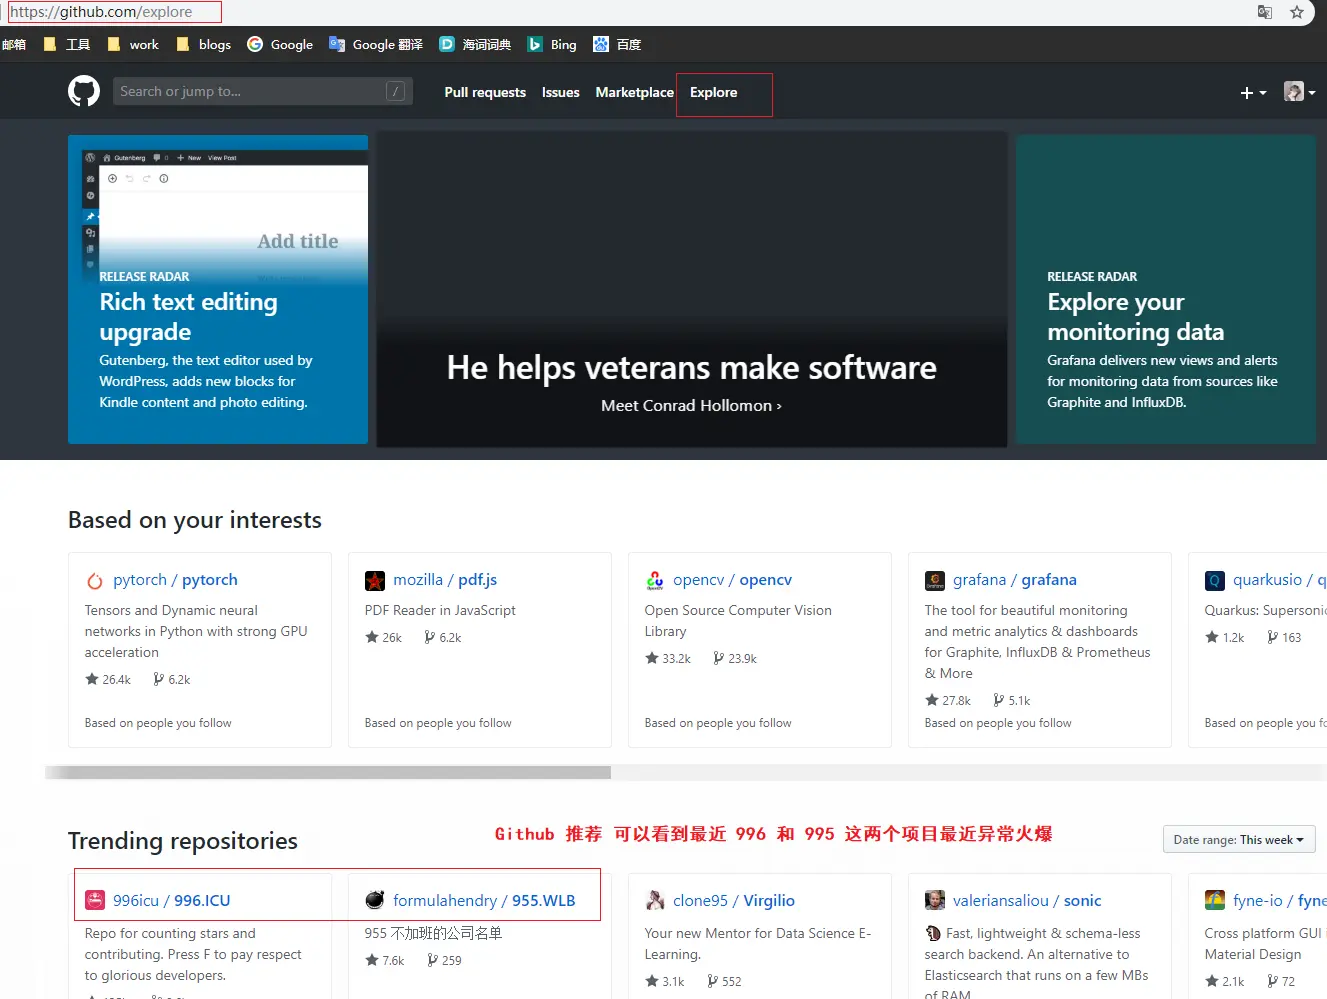View stargazers of pytorch with 26.4k stars
The height and width of the screenshot is (999, 1327).
(109, 679)
